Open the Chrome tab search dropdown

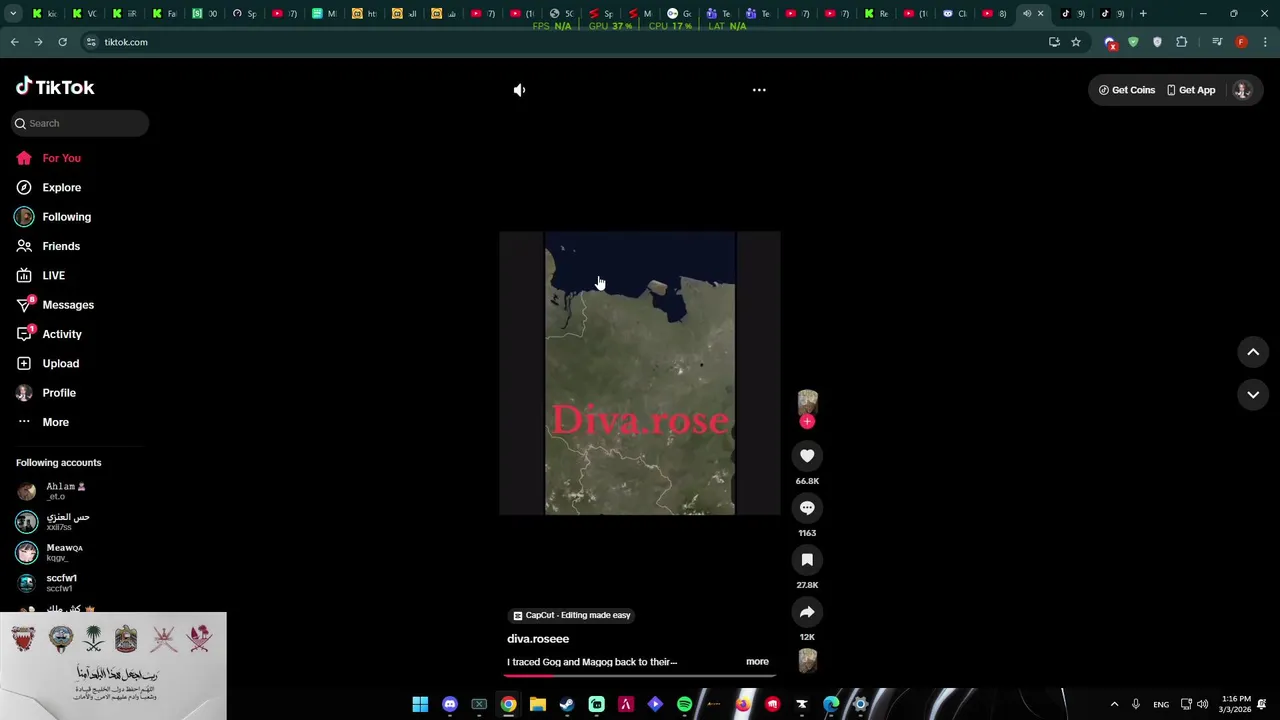tap(13, 14)
